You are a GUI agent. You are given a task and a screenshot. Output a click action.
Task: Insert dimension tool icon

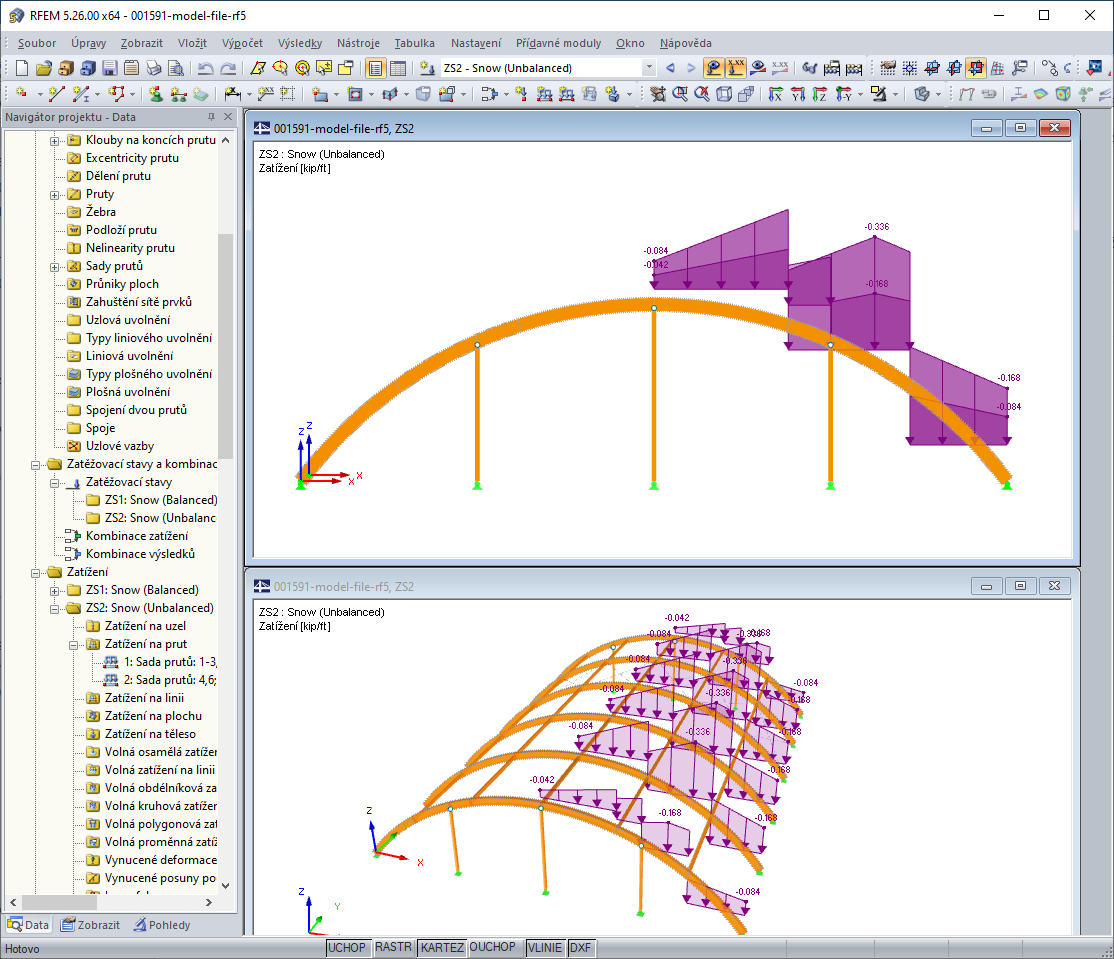click(x=232, y=94)
